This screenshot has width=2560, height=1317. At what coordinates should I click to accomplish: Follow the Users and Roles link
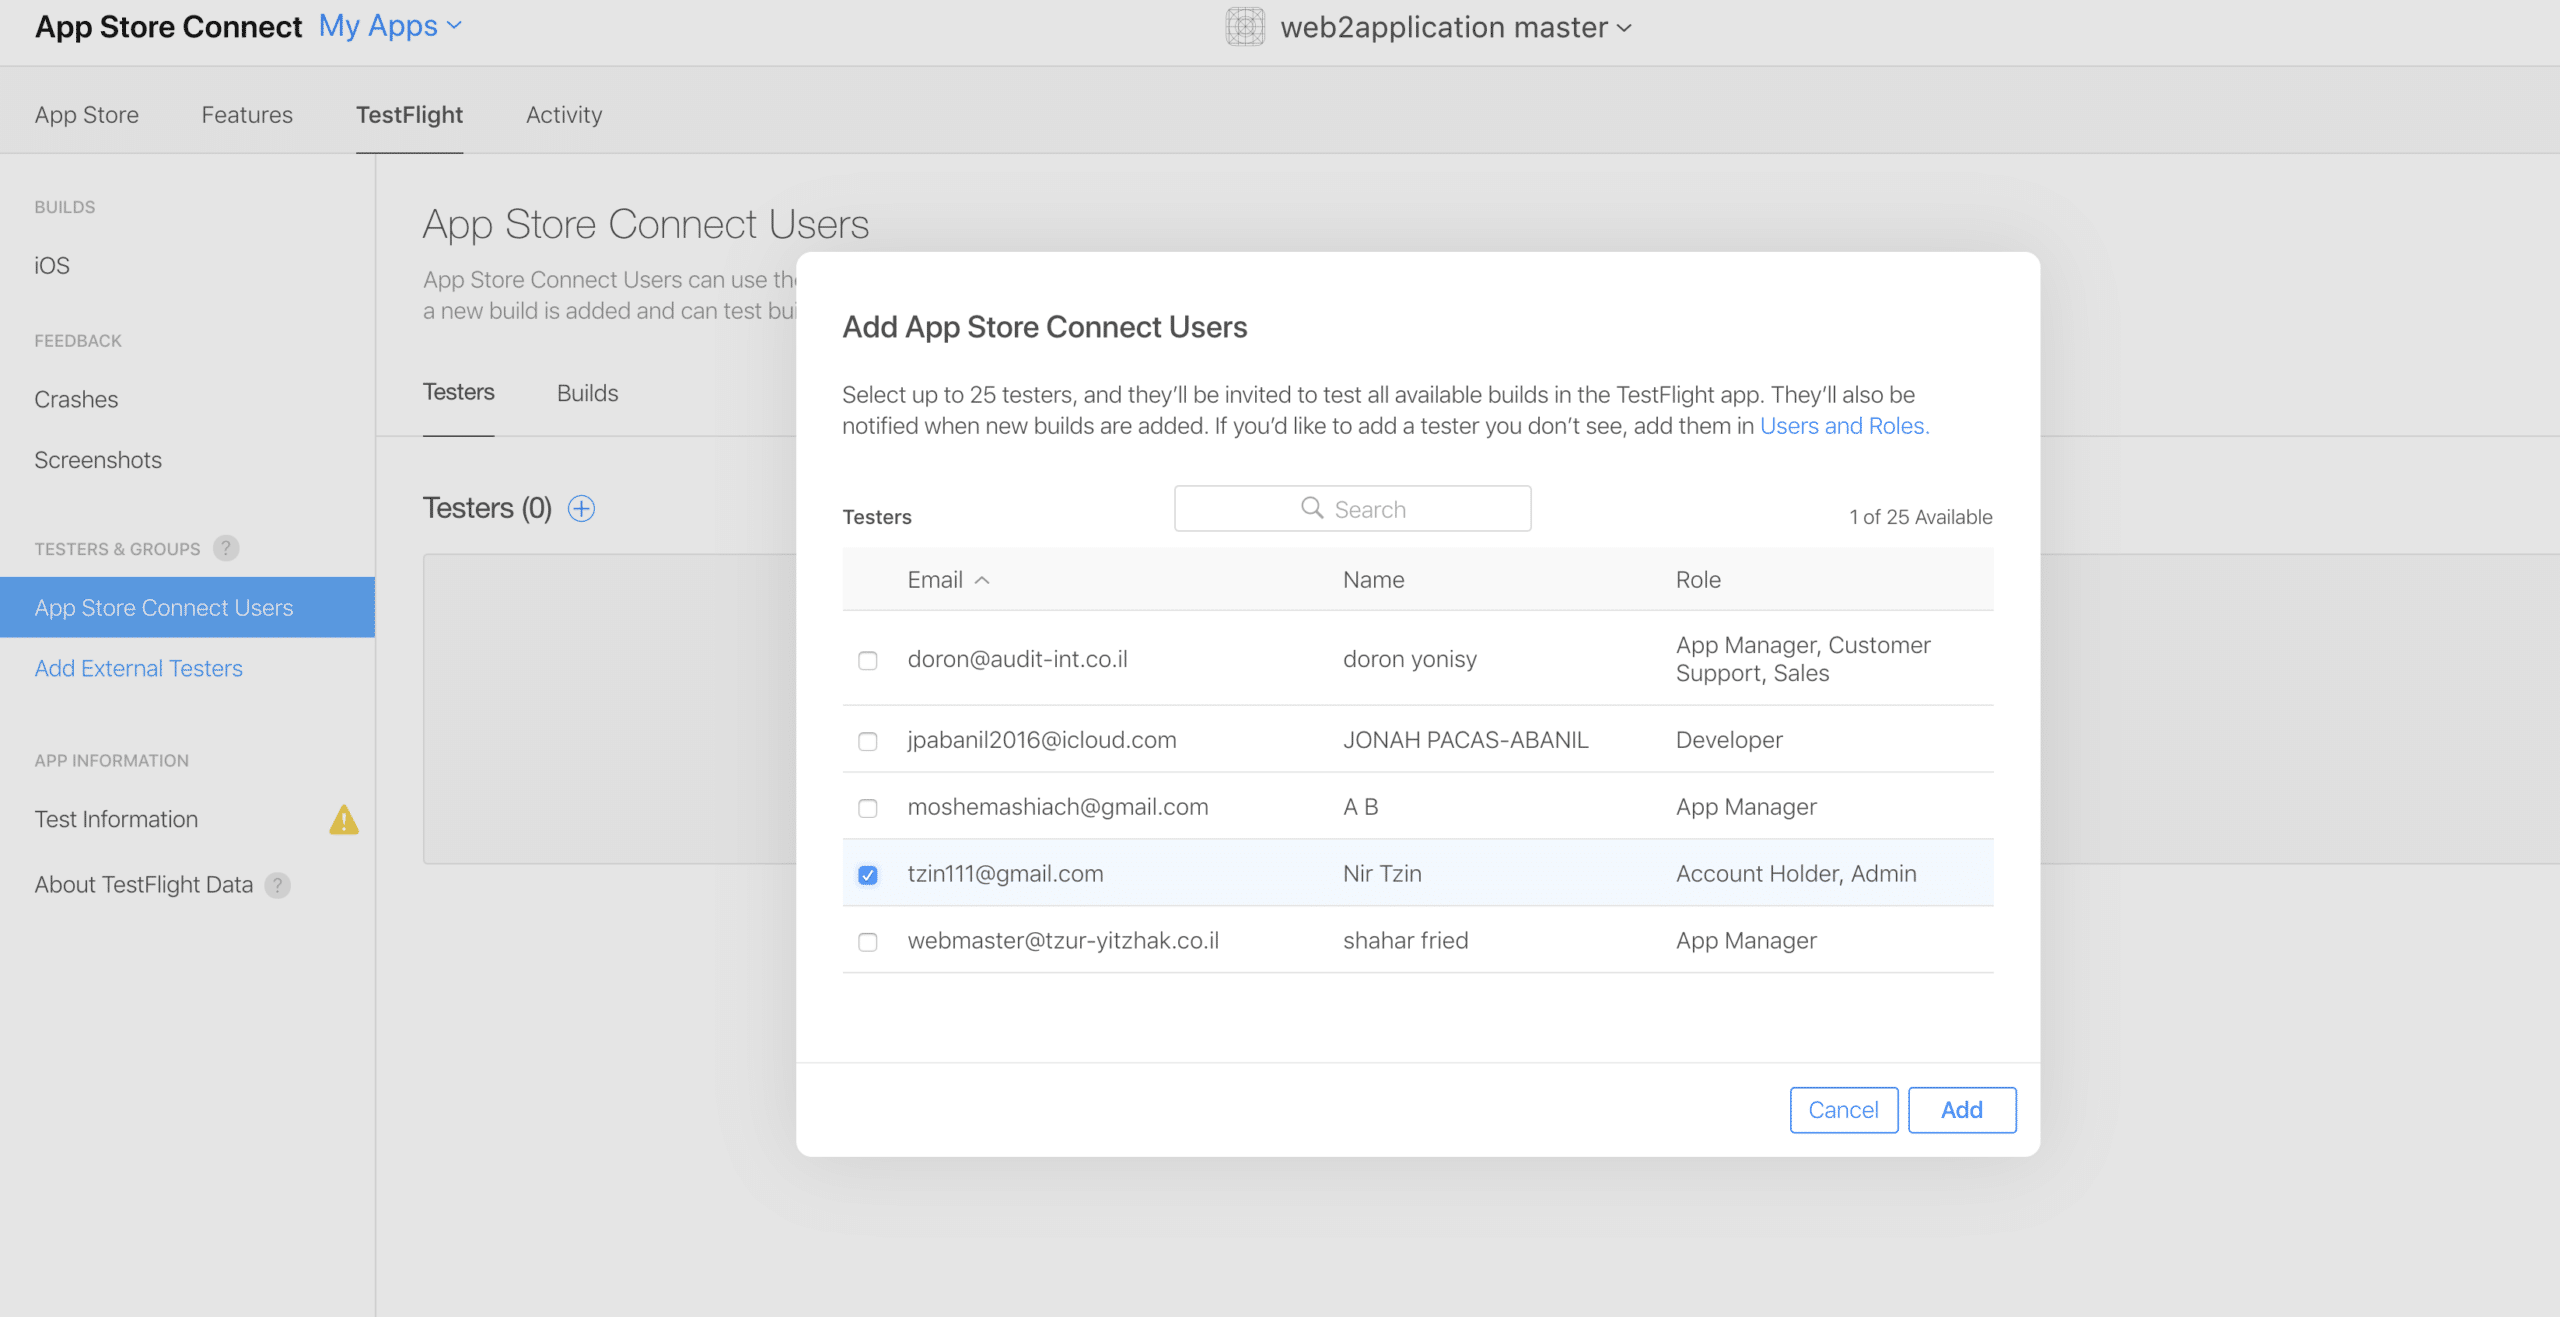pyautogui.click(x=1843, y=426)
